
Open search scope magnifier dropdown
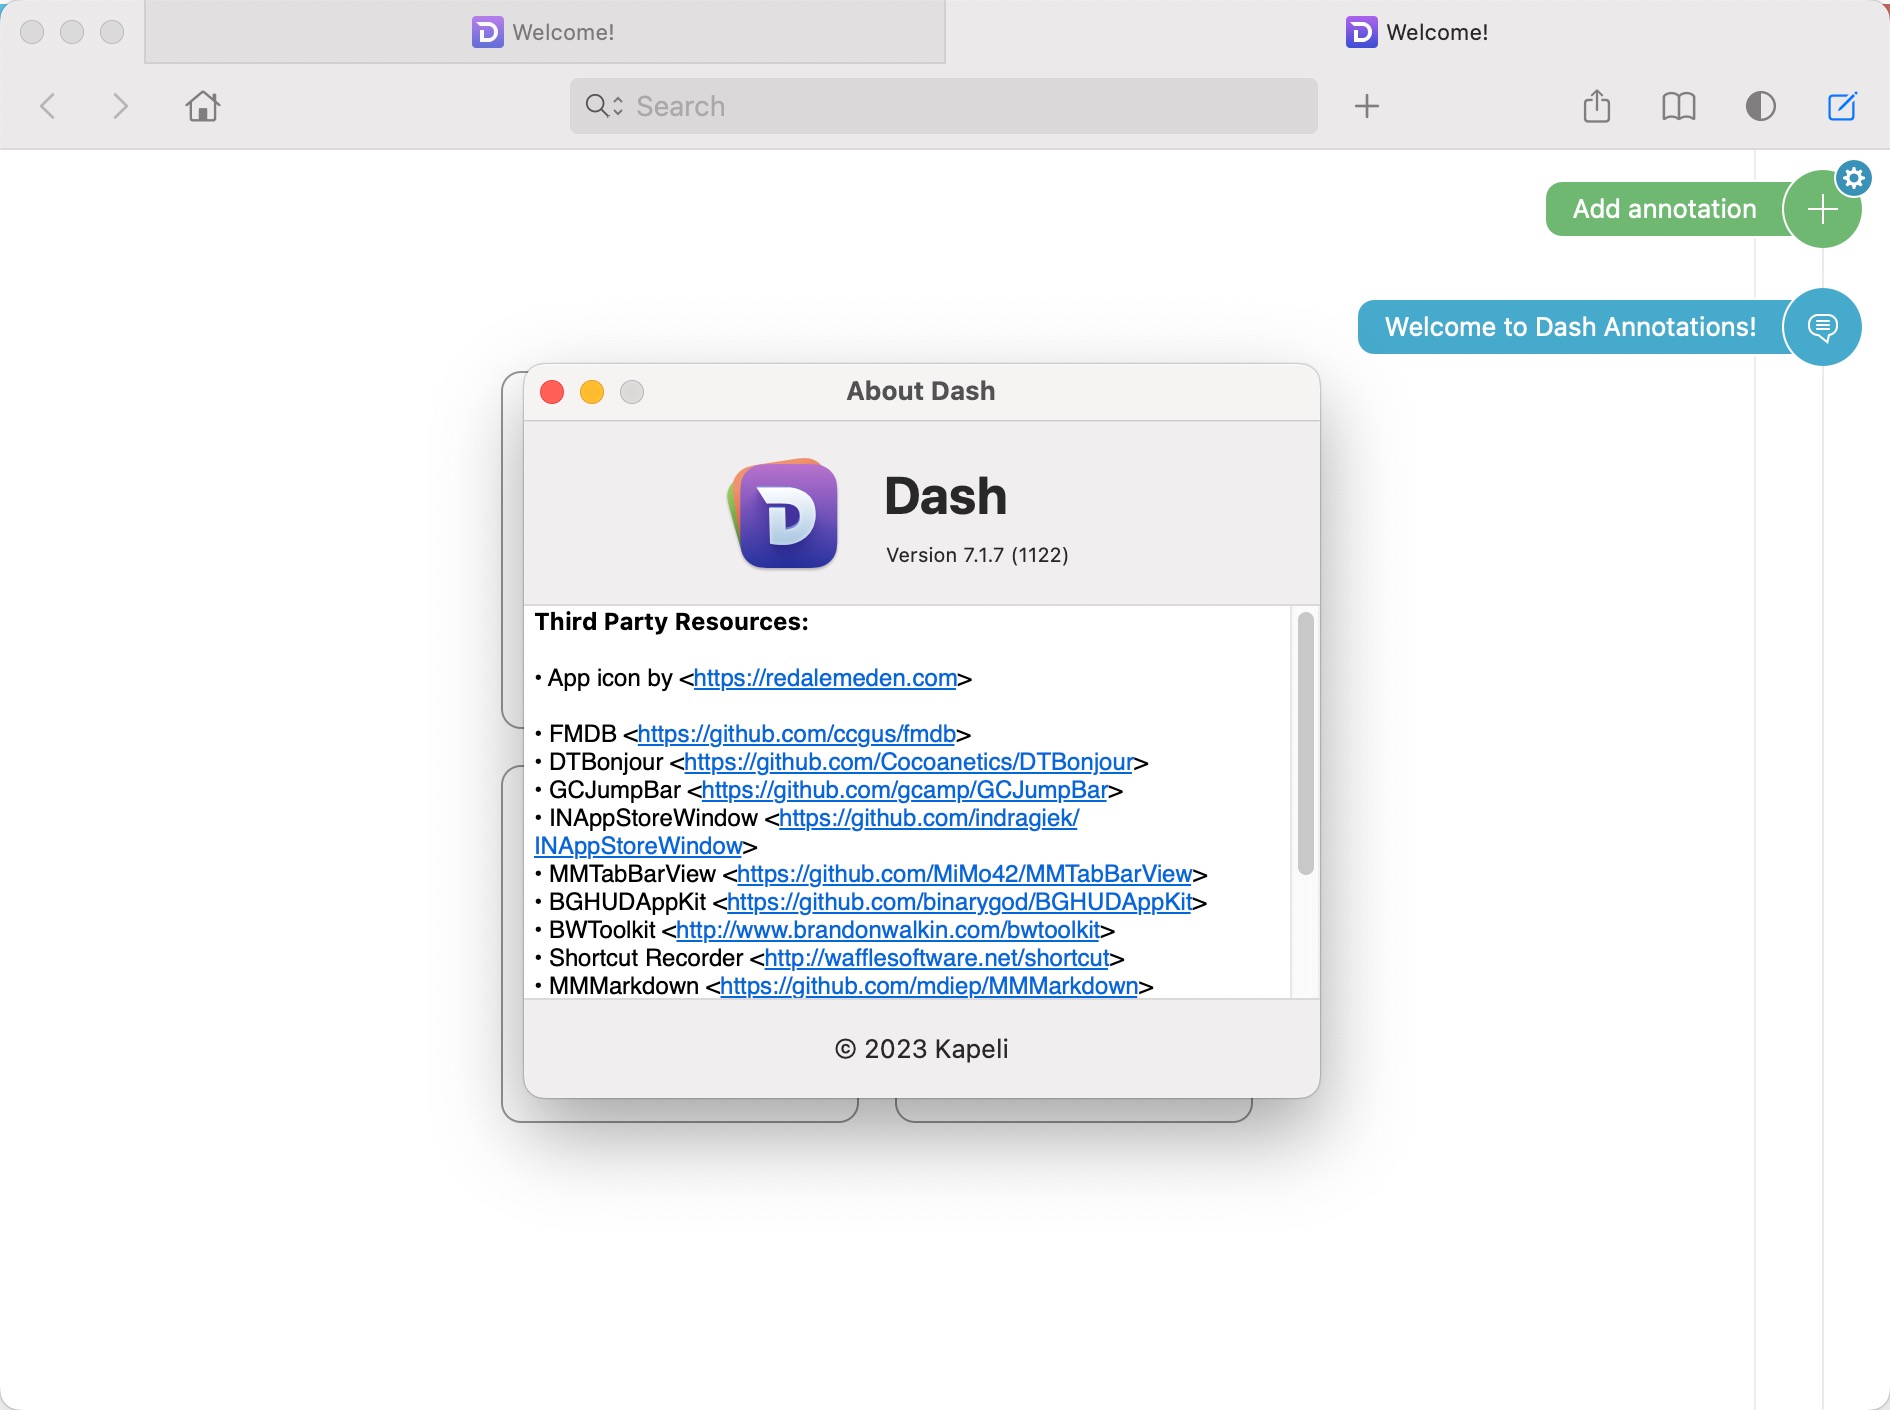click(x=604, y=106)
